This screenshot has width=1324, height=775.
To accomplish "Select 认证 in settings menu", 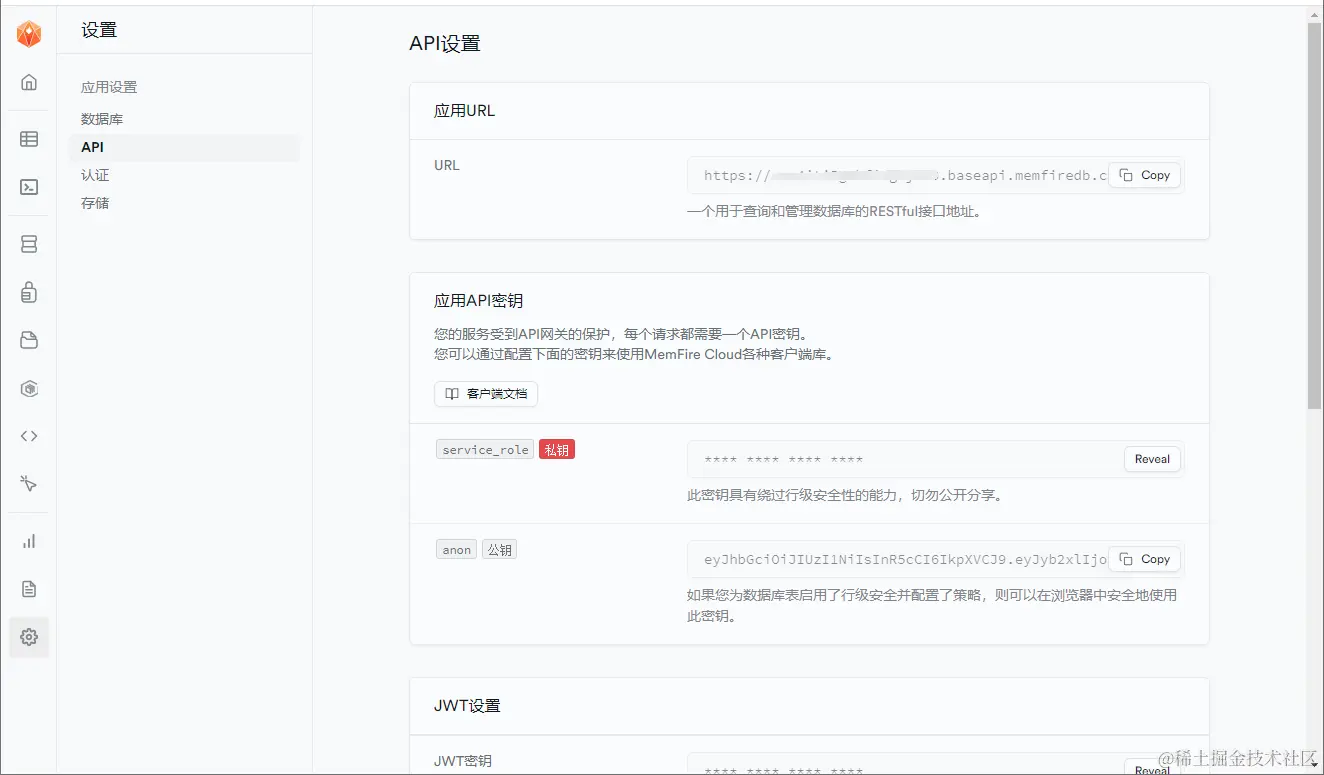I will click(95, 175).
